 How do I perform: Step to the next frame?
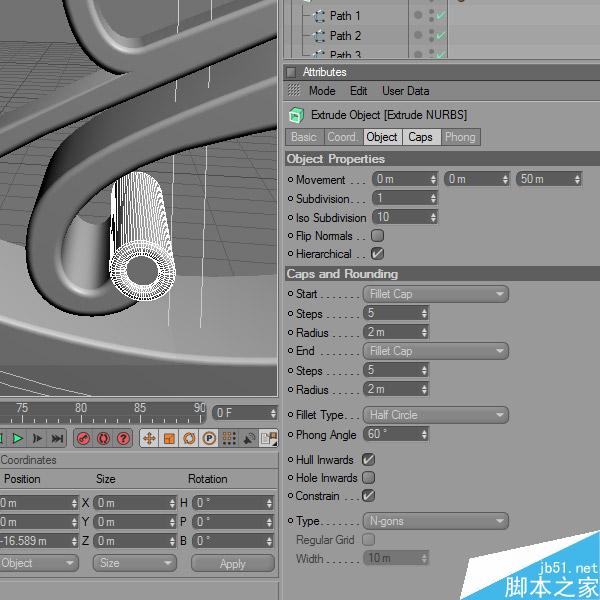pos(38,438)
